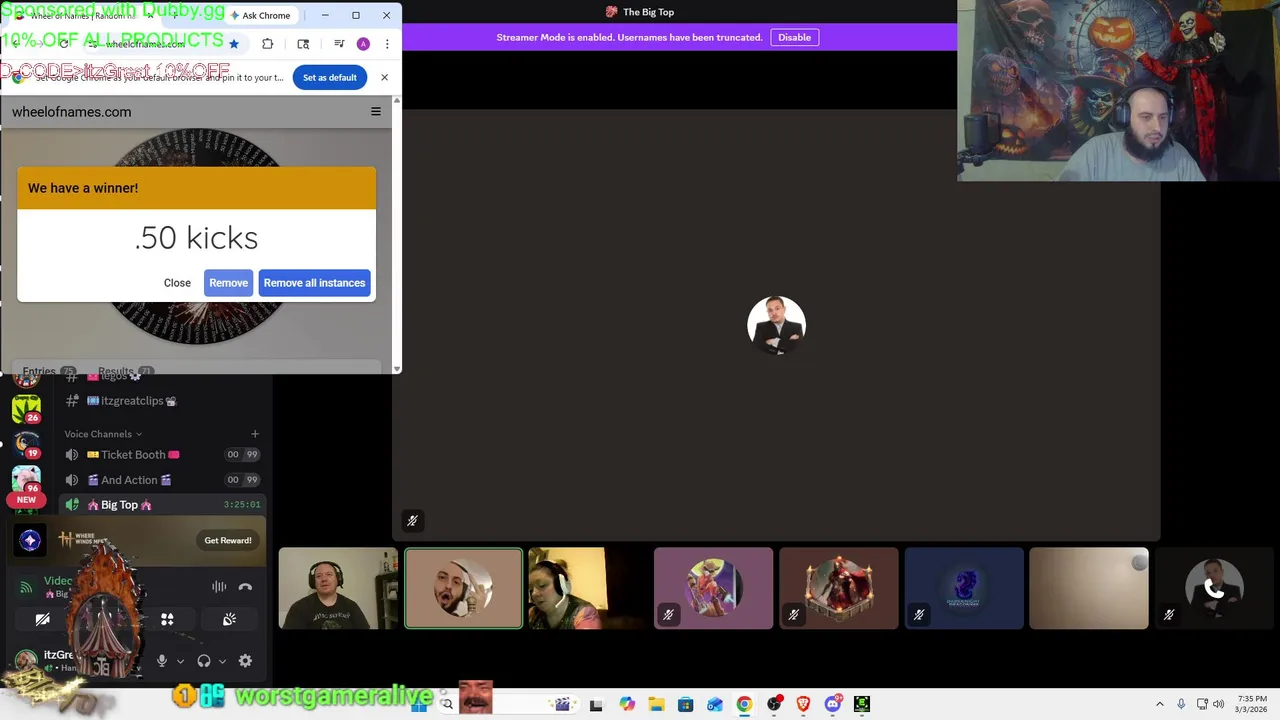The height and width of the screenshot is (720, 1280).
Task: Toggle Discord noise suppression icon
Action: [x=219, y=587]
